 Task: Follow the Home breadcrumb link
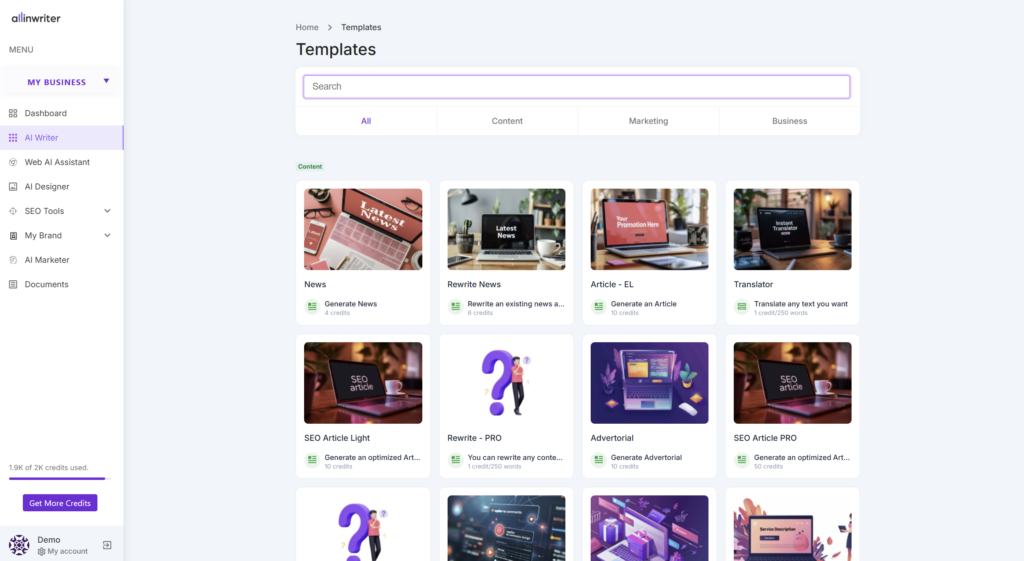click(x=307, y=28)
